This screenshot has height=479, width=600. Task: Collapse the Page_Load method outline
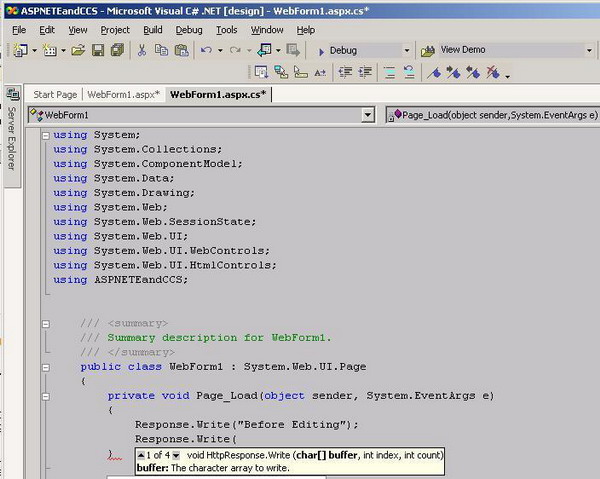(46, 396)
